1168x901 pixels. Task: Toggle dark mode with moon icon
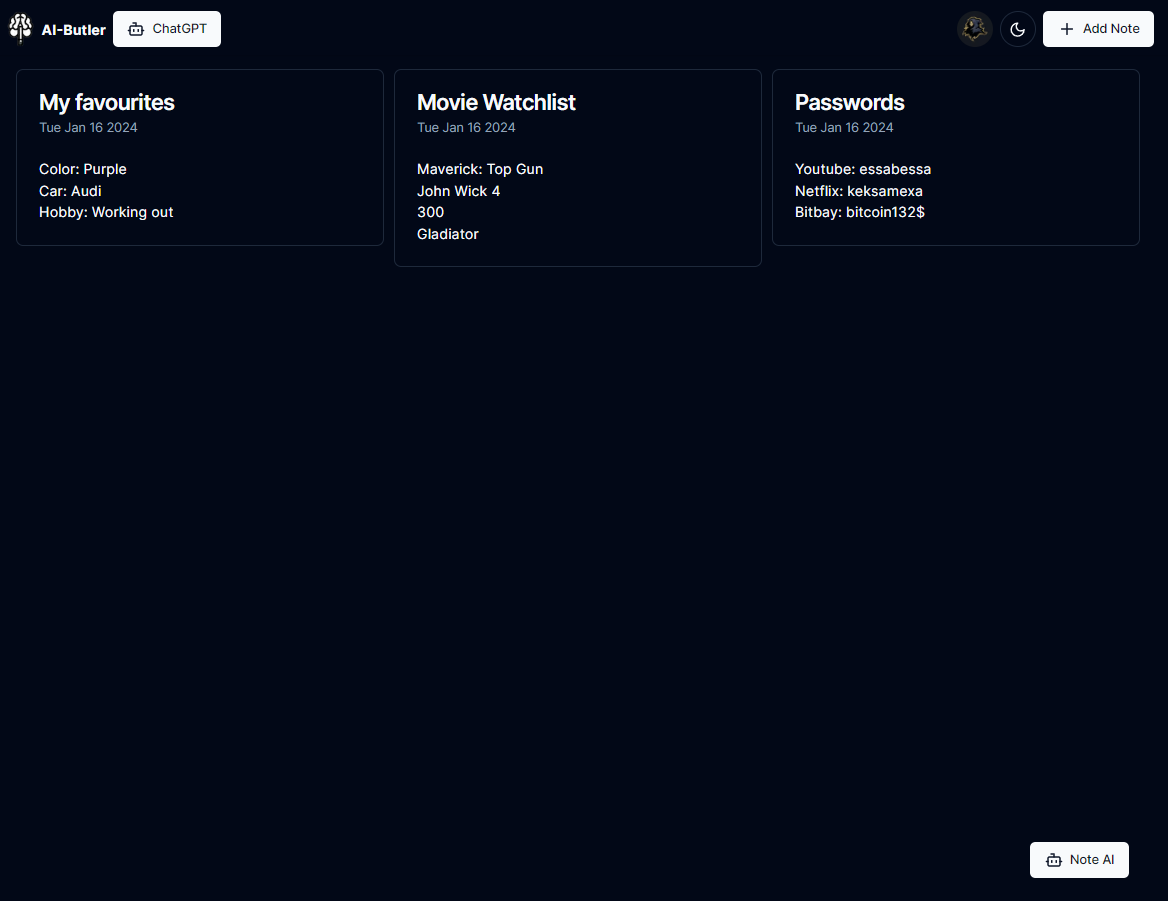(x=1018, y=29)
